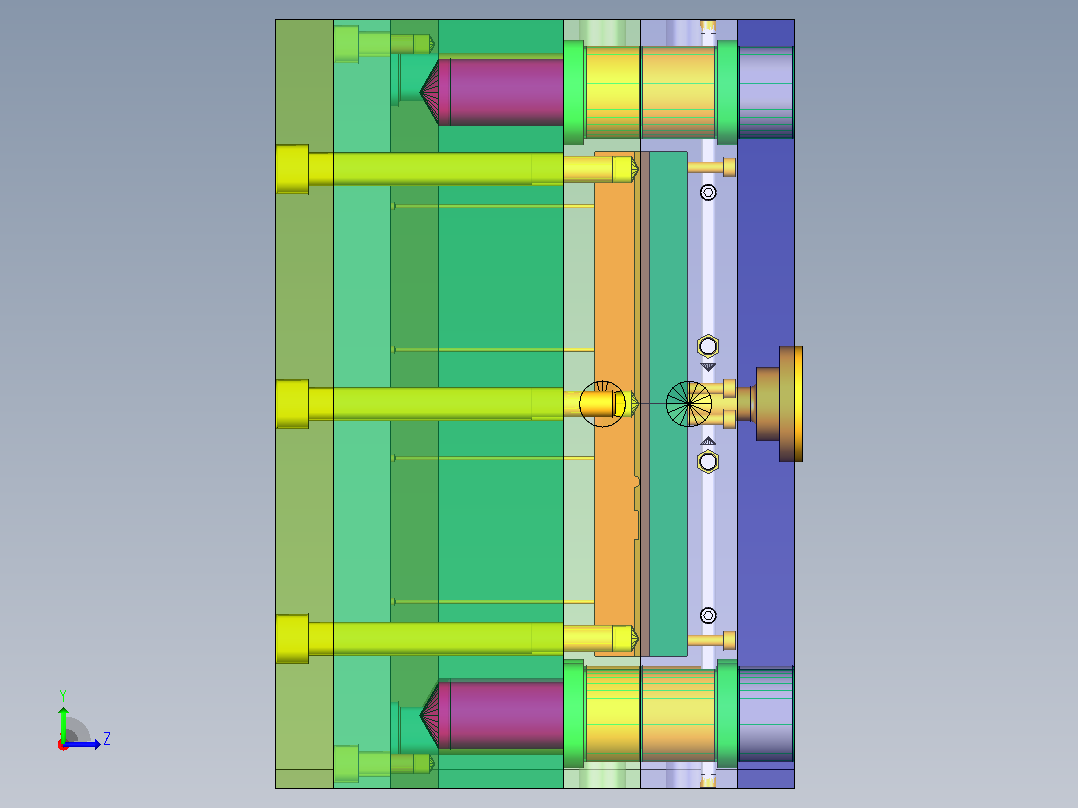Select the dark blue clamping plate
1078x808 pixels.
coord(766,404)
